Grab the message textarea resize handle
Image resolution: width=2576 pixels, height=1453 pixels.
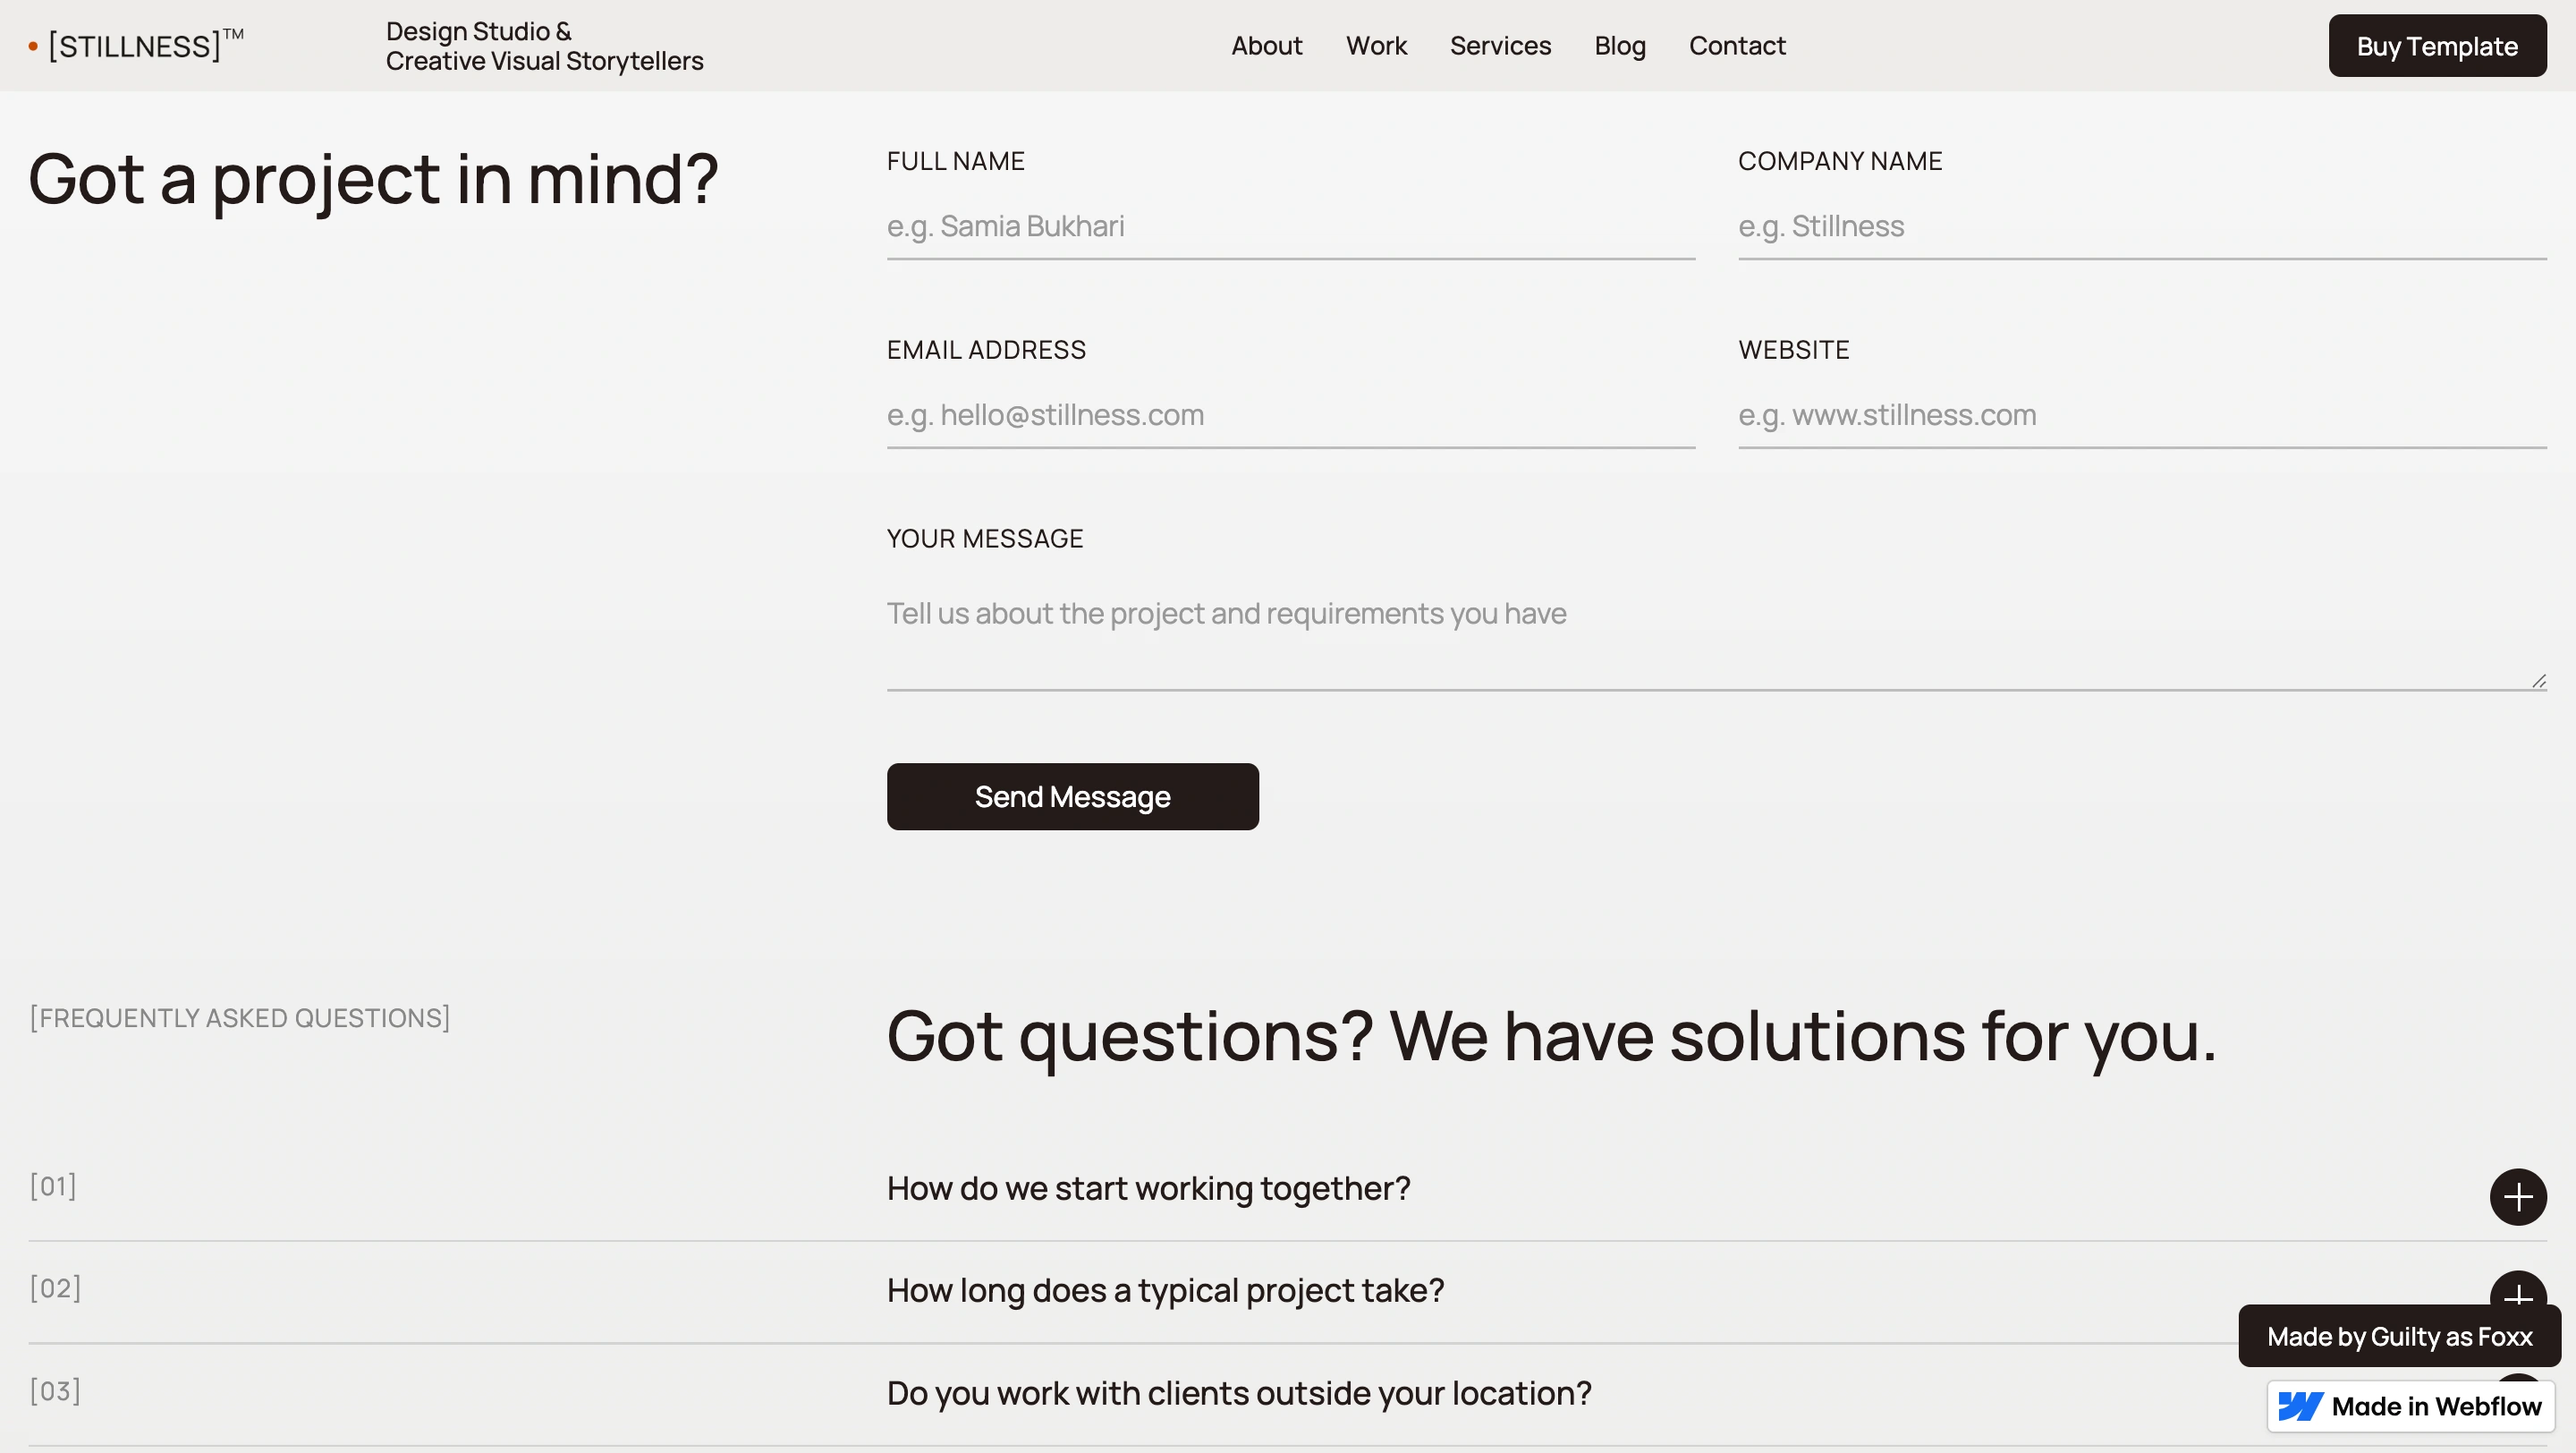(x=2538, y=681)
